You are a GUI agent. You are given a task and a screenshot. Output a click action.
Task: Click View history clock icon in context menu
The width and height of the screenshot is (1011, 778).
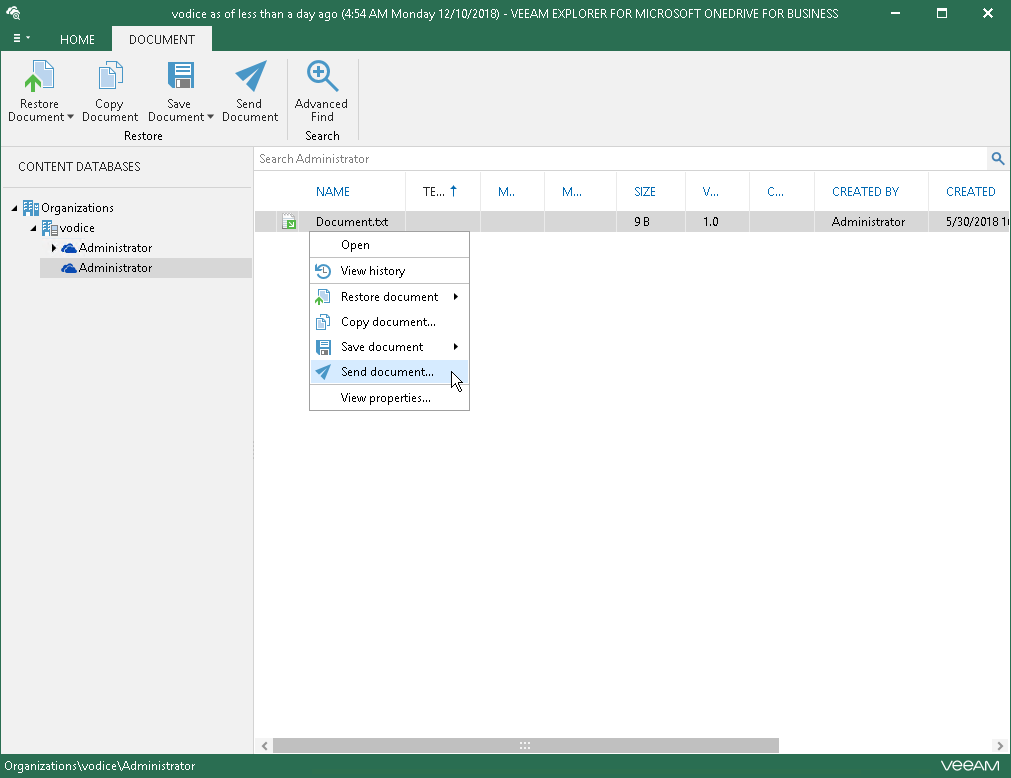(323, 271)
